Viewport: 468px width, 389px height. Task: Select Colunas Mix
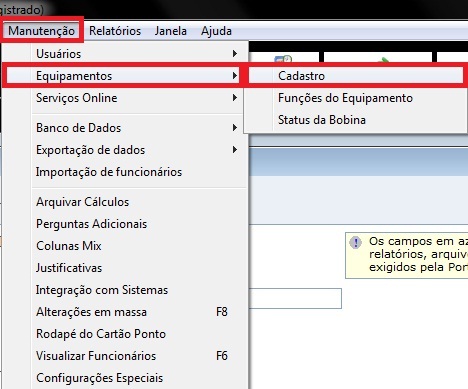(125, 246)
